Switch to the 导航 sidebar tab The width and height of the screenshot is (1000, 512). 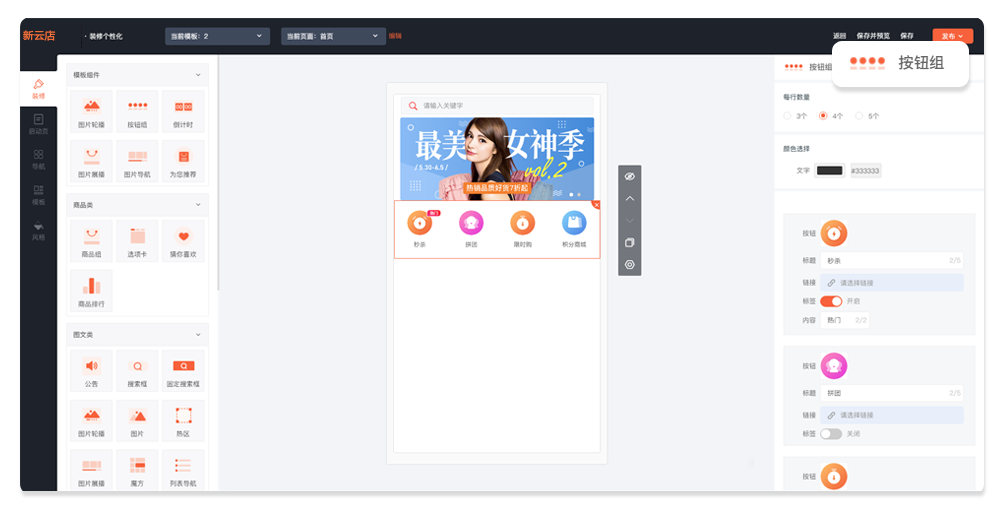click(38, 158)
